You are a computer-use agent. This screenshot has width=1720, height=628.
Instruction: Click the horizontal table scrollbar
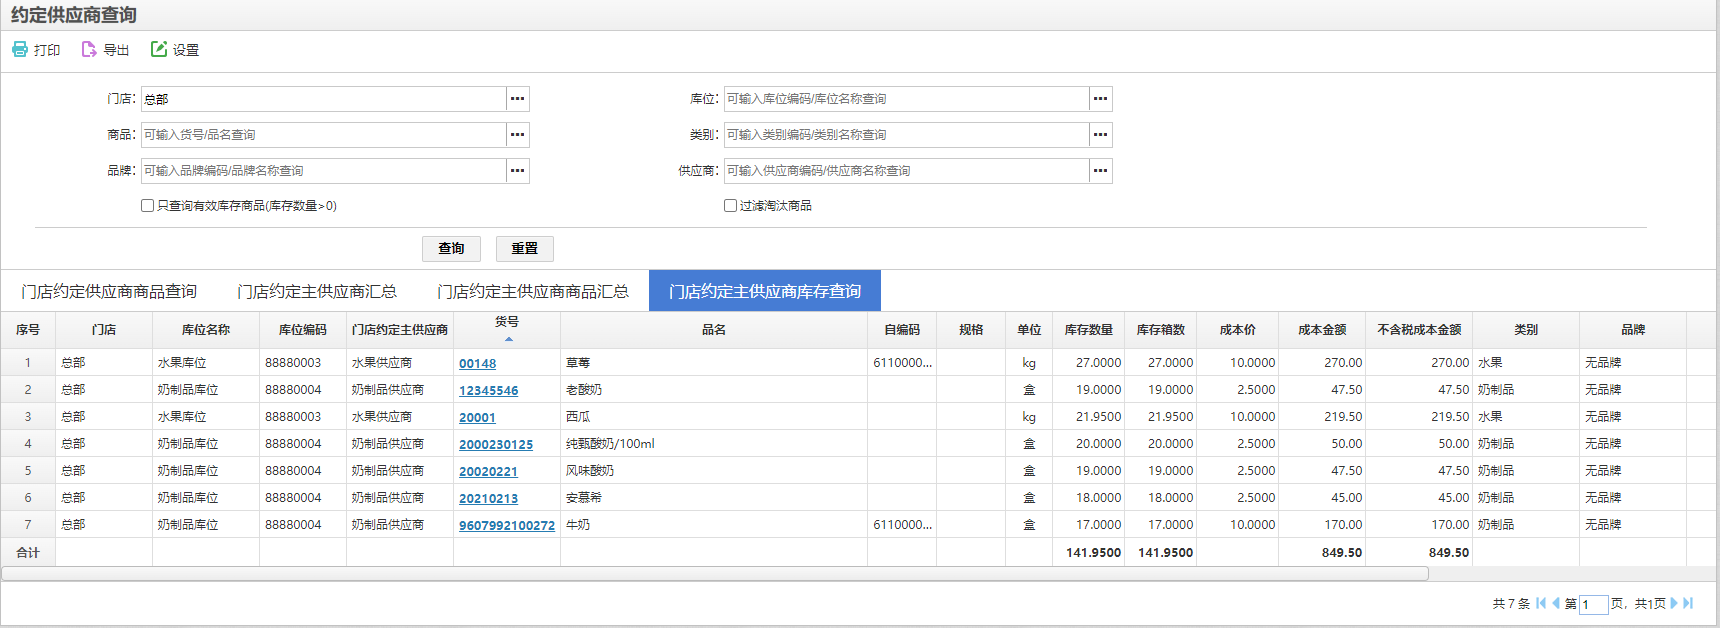coord(715,573)
